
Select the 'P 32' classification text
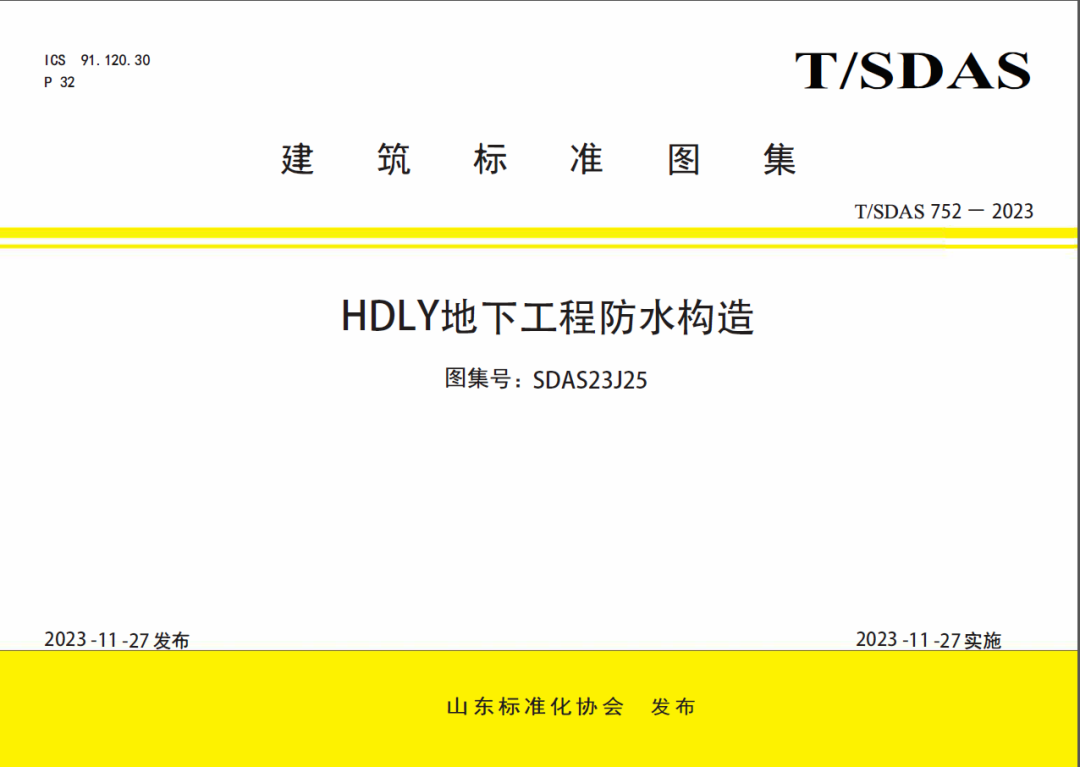pyautogui.click(x=59, y=82)
